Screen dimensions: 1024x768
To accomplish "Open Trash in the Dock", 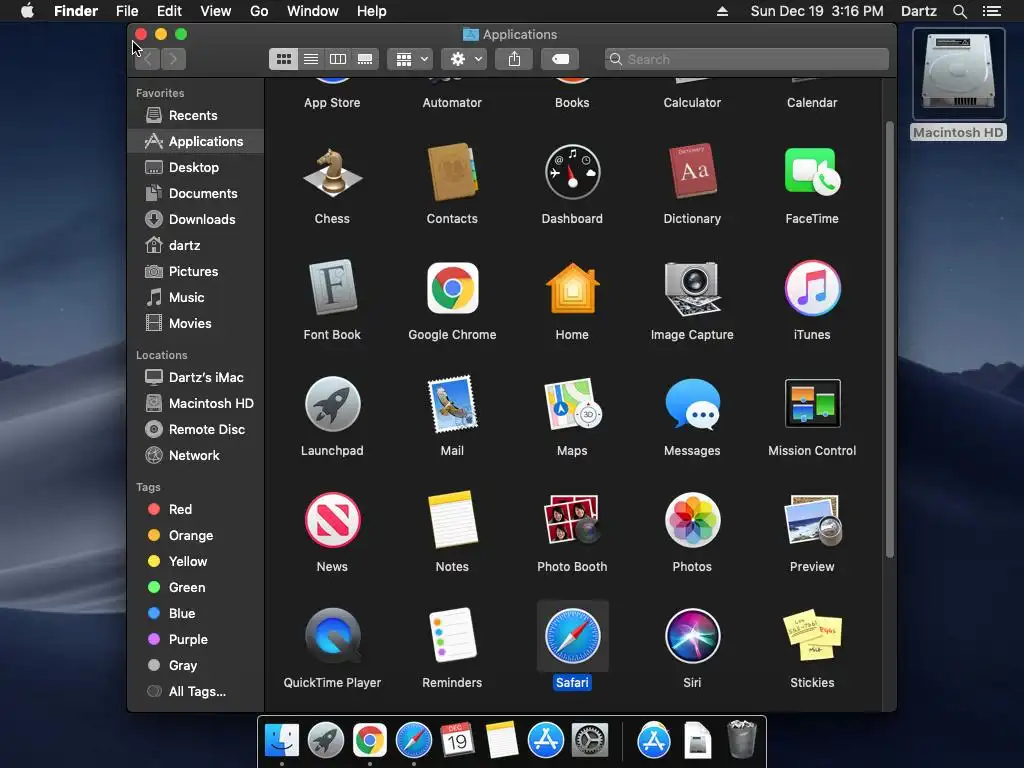I will (x=741, y=739).
